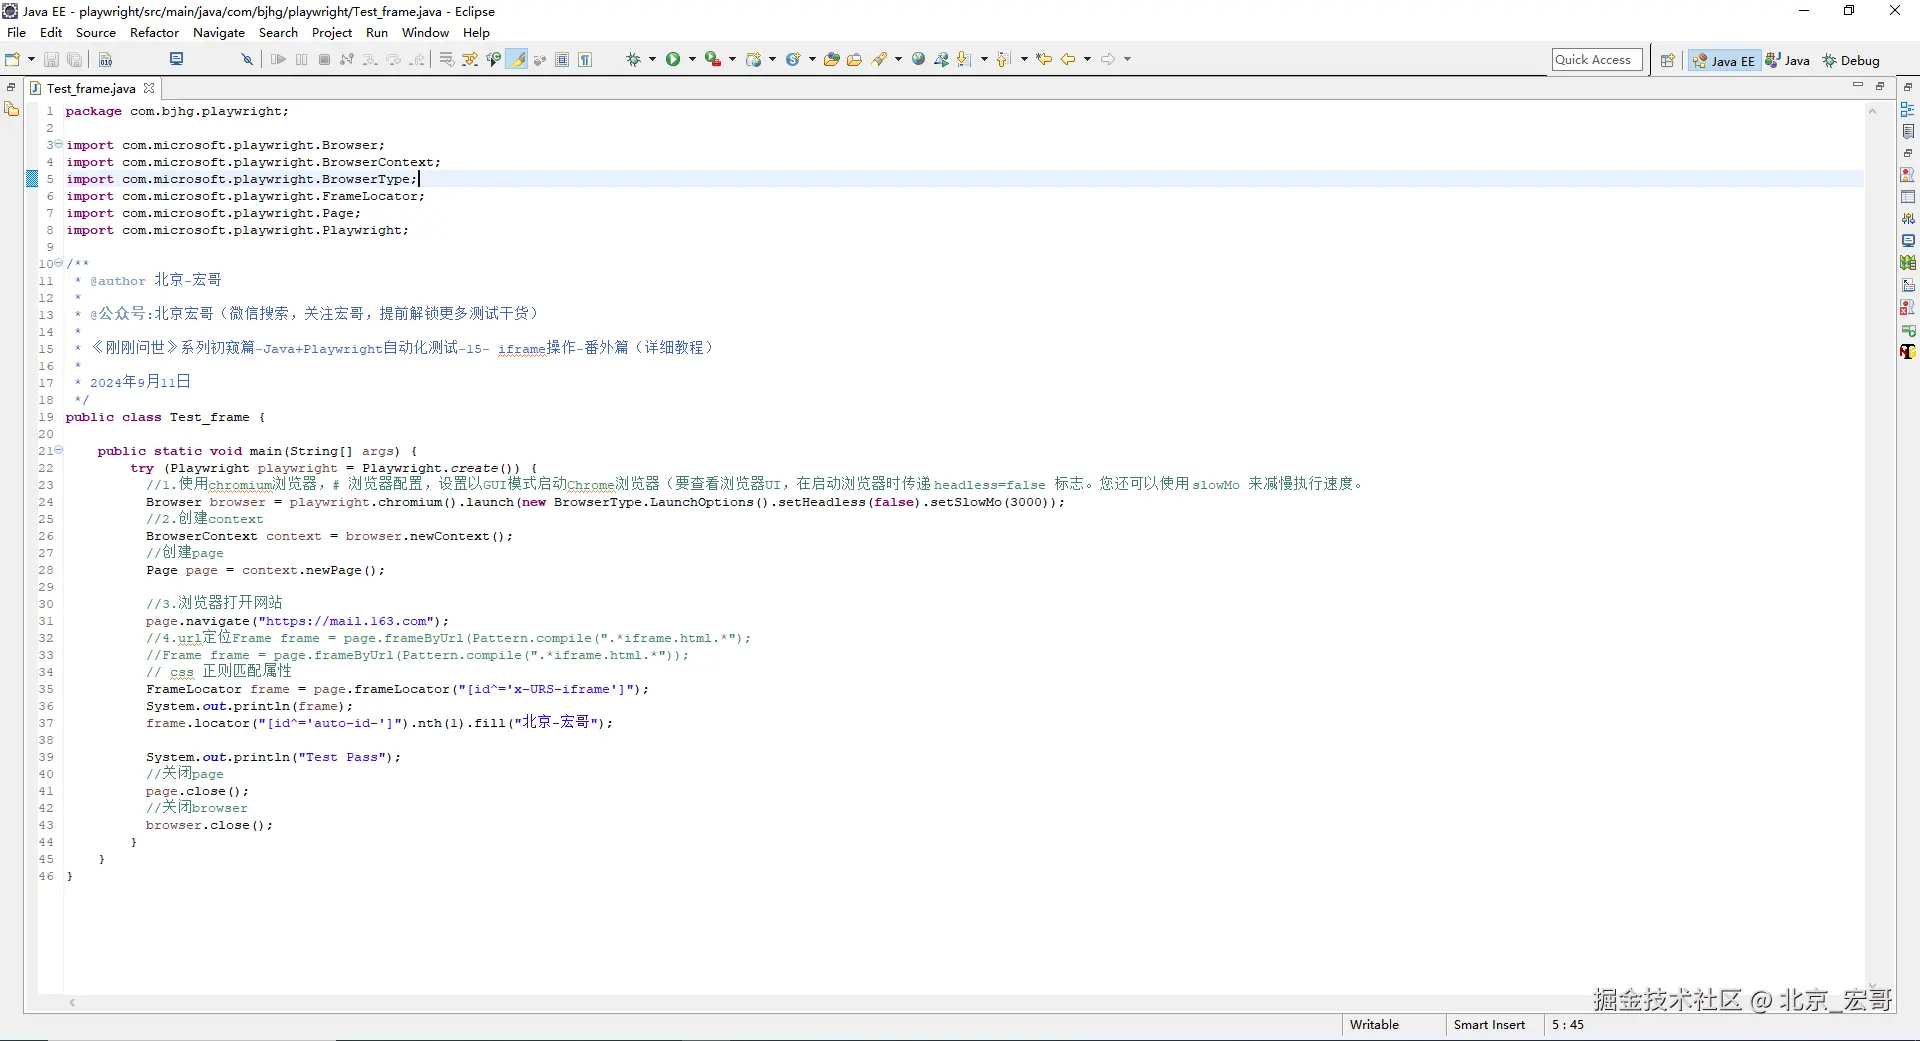Close the Test_frame.java editor tab
The image size is (1920, 1041).
coord(150,88)
